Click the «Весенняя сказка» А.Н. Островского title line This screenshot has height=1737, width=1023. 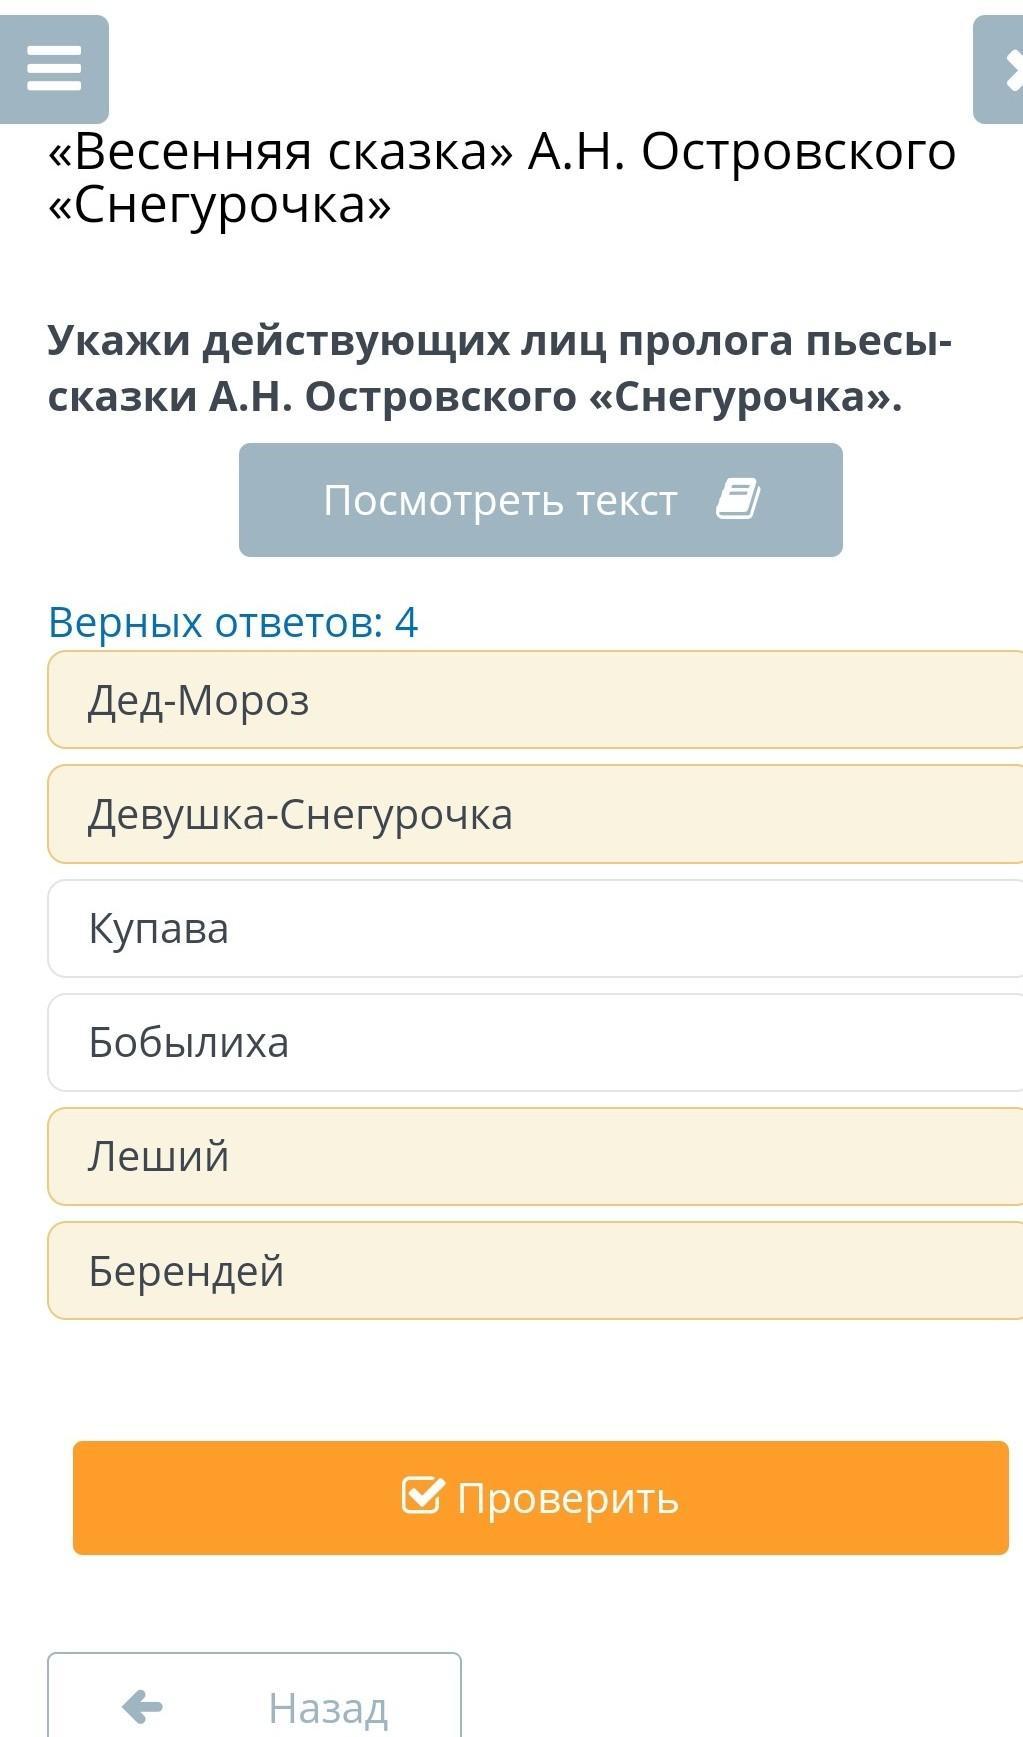(502, 152)
